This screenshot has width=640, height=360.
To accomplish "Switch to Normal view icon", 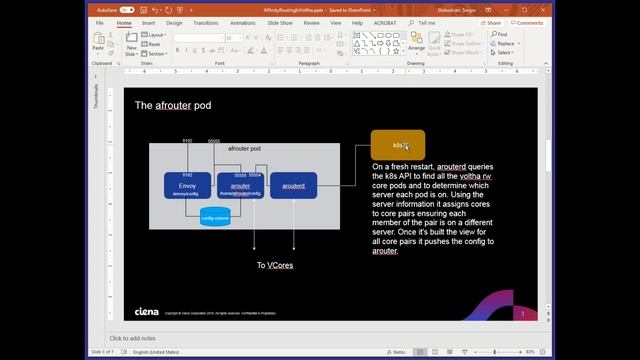I will point(419,352).
